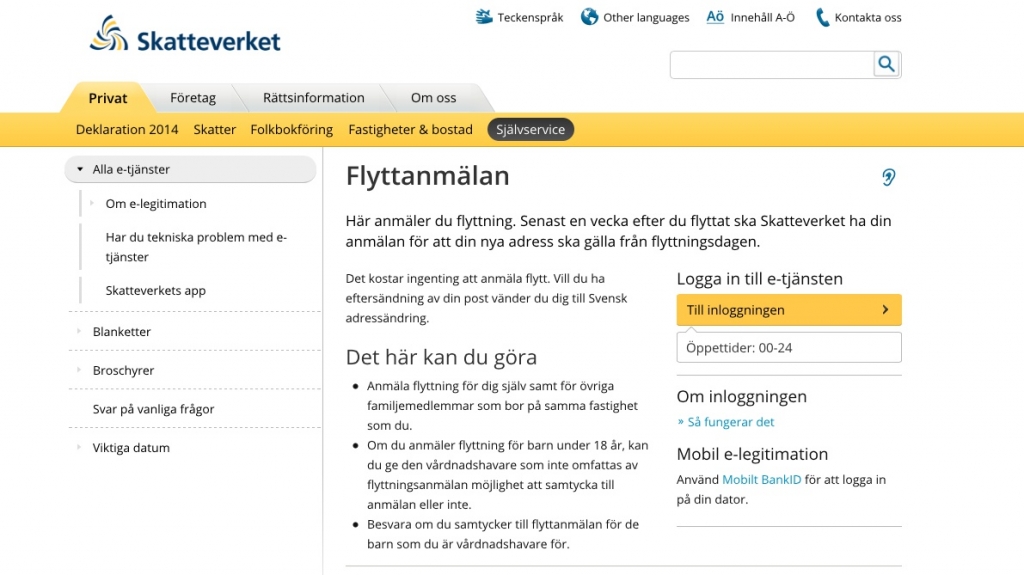This screenshot has width=1024, height=575.
Task: Open the Mobilt BankID link
Action: [x=761, y=480]
